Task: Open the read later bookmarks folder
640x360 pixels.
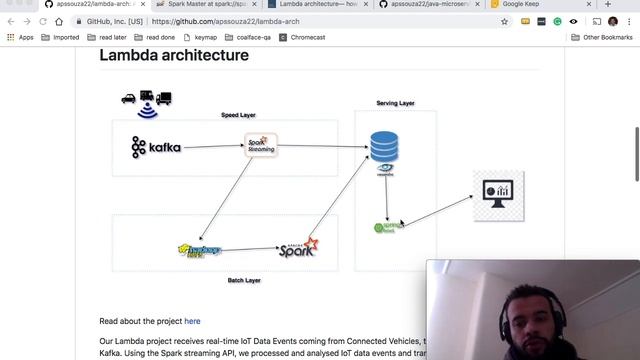Action: click(x=107, y=38)
